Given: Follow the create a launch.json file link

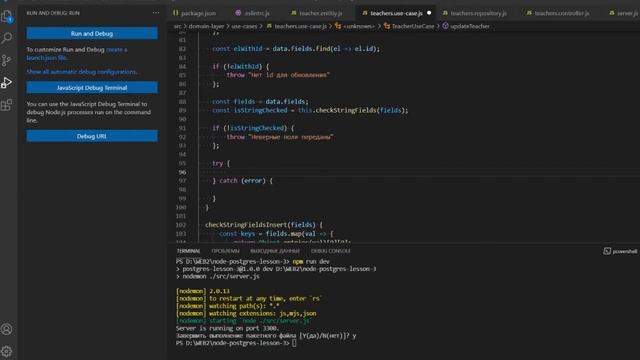Looking at the screenshot, I should click(77, 53).
